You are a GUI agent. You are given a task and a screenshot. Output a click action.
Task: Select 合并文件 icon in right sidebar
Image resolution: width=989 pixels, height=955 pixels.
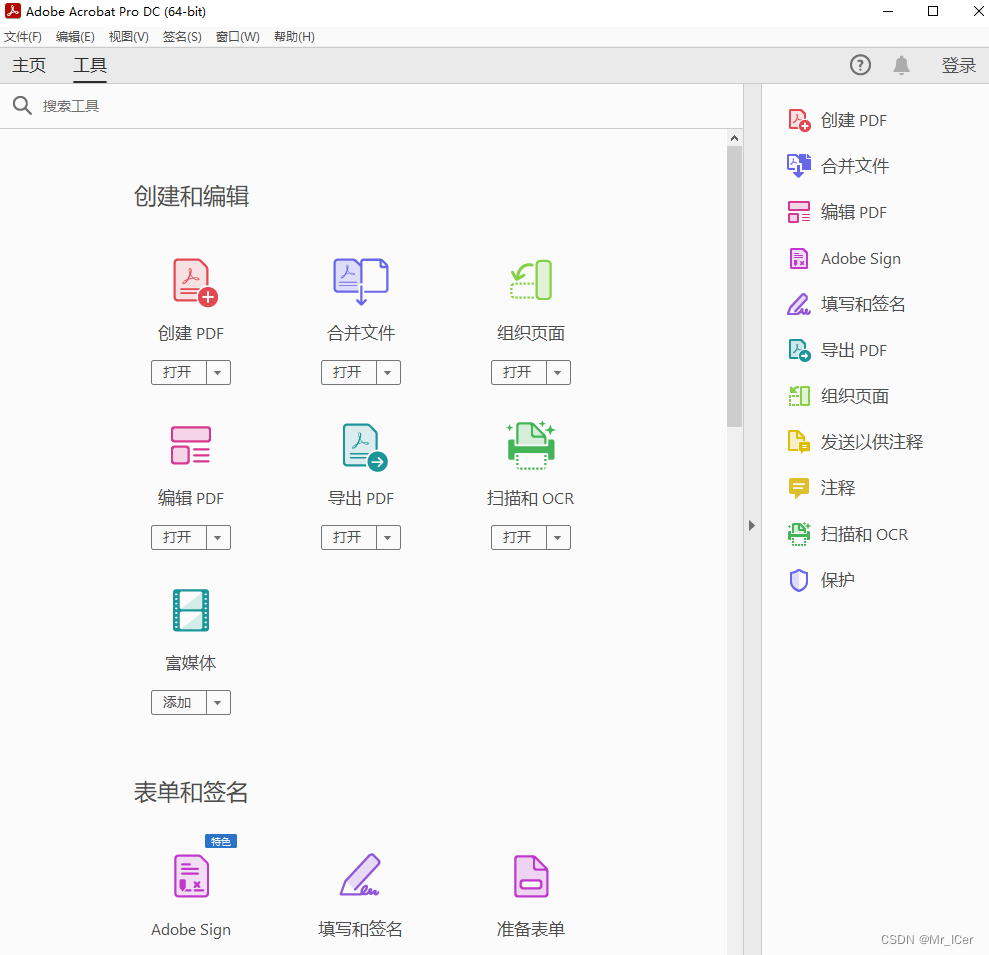tap(799, 166)
